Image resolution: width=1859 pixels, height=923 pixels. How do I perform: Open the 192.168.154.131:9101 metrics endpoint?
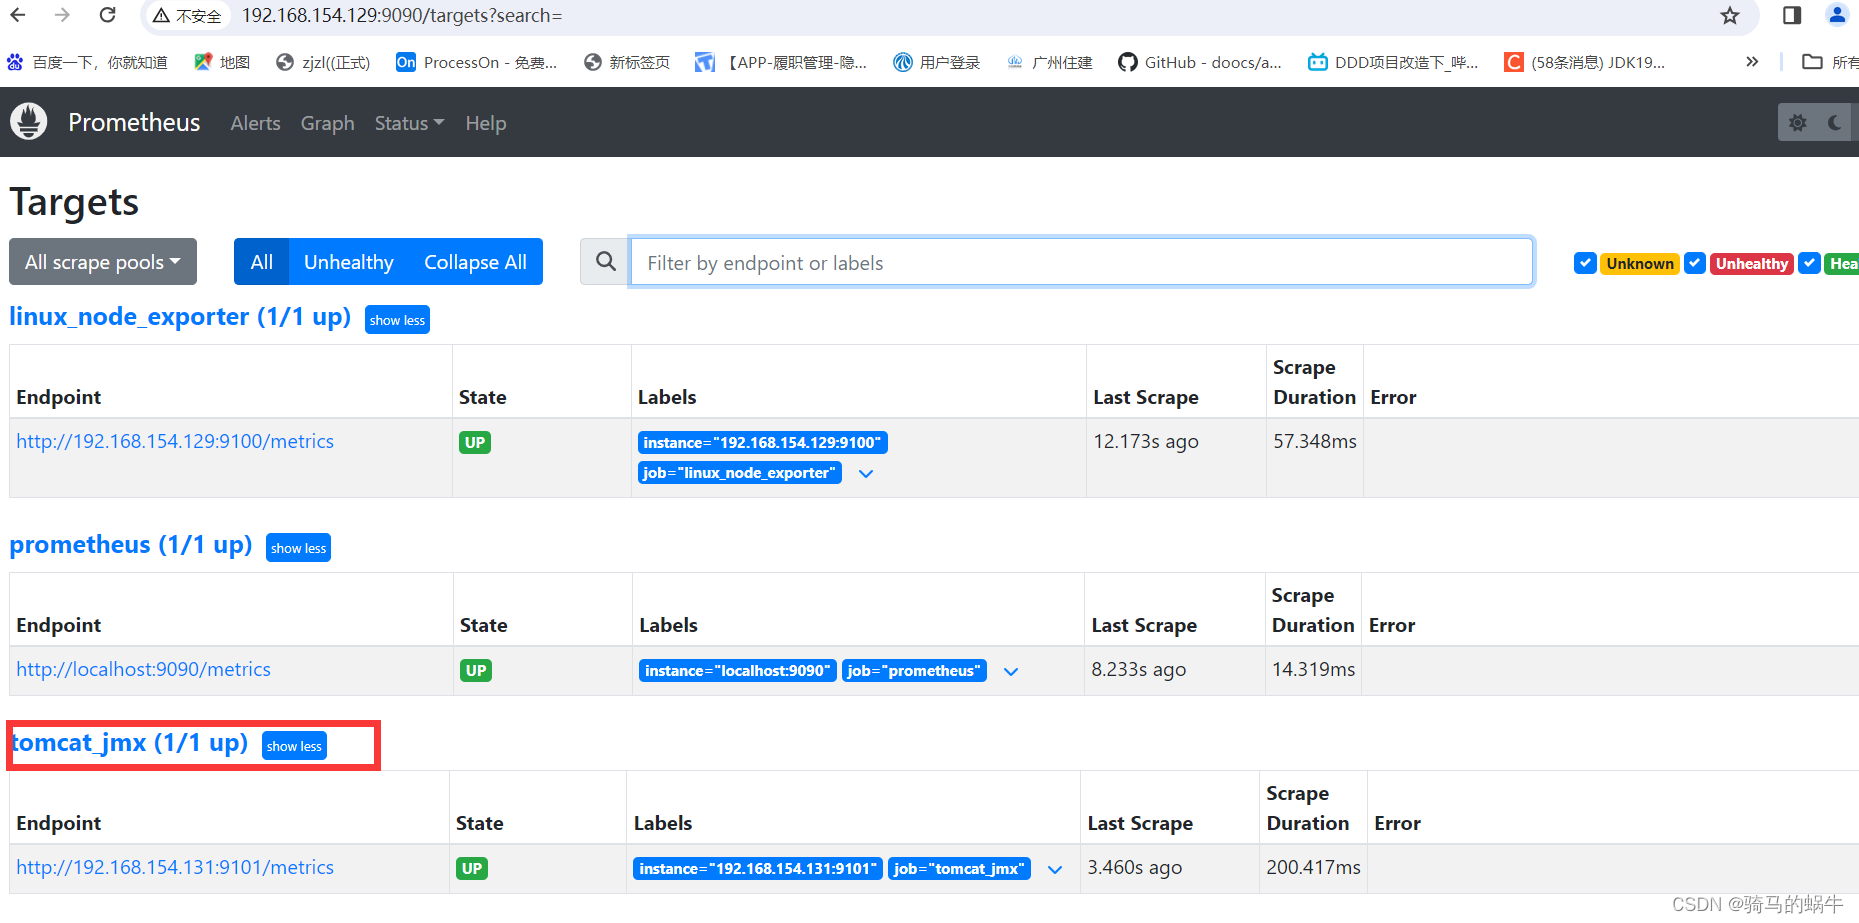coord(175,867)
